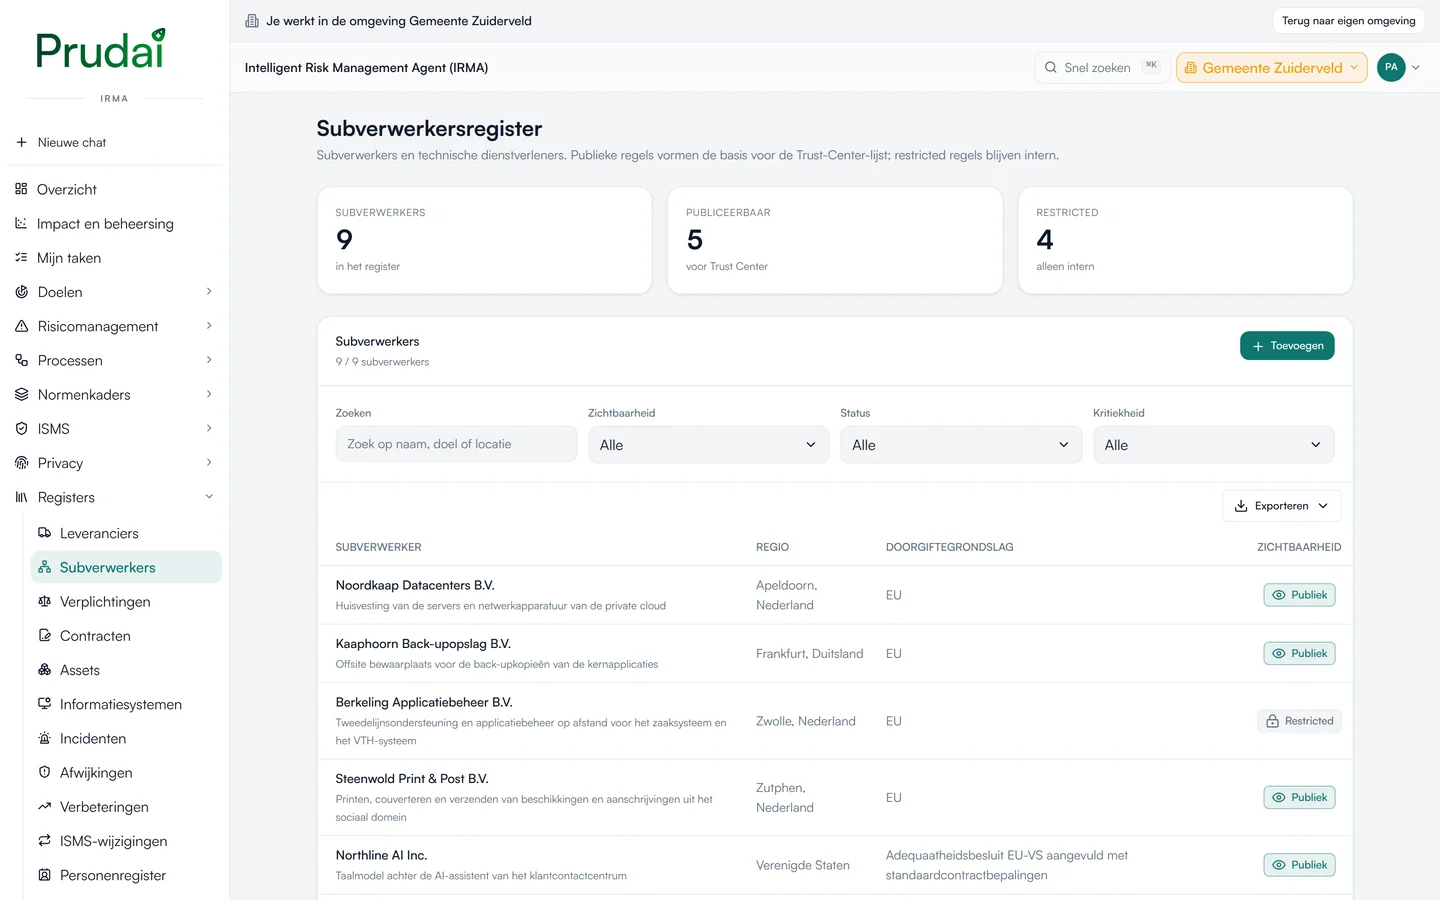The image size is (1440, 900).
Task: Click the Impact en beheersing chart icon
Action: (x=21, y=223)
